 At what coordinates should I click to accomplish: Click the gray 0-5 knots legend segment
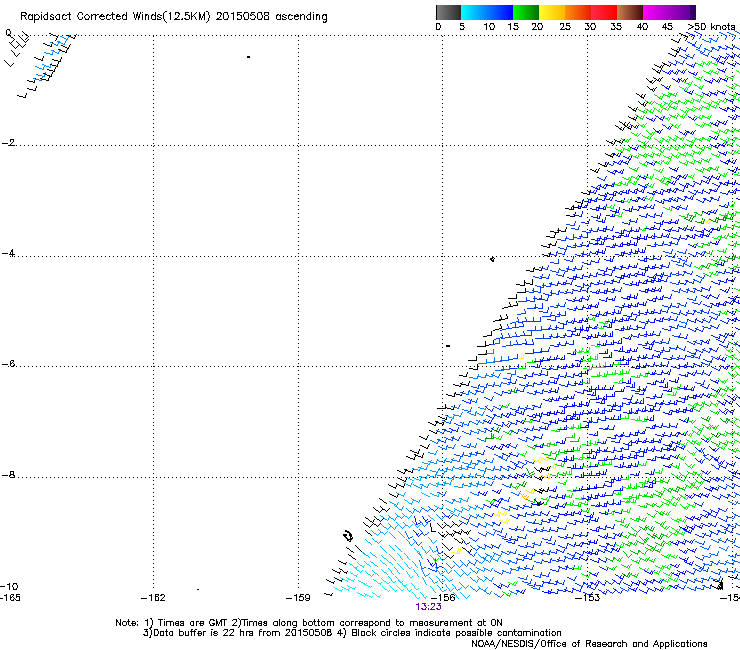[448, 12]
